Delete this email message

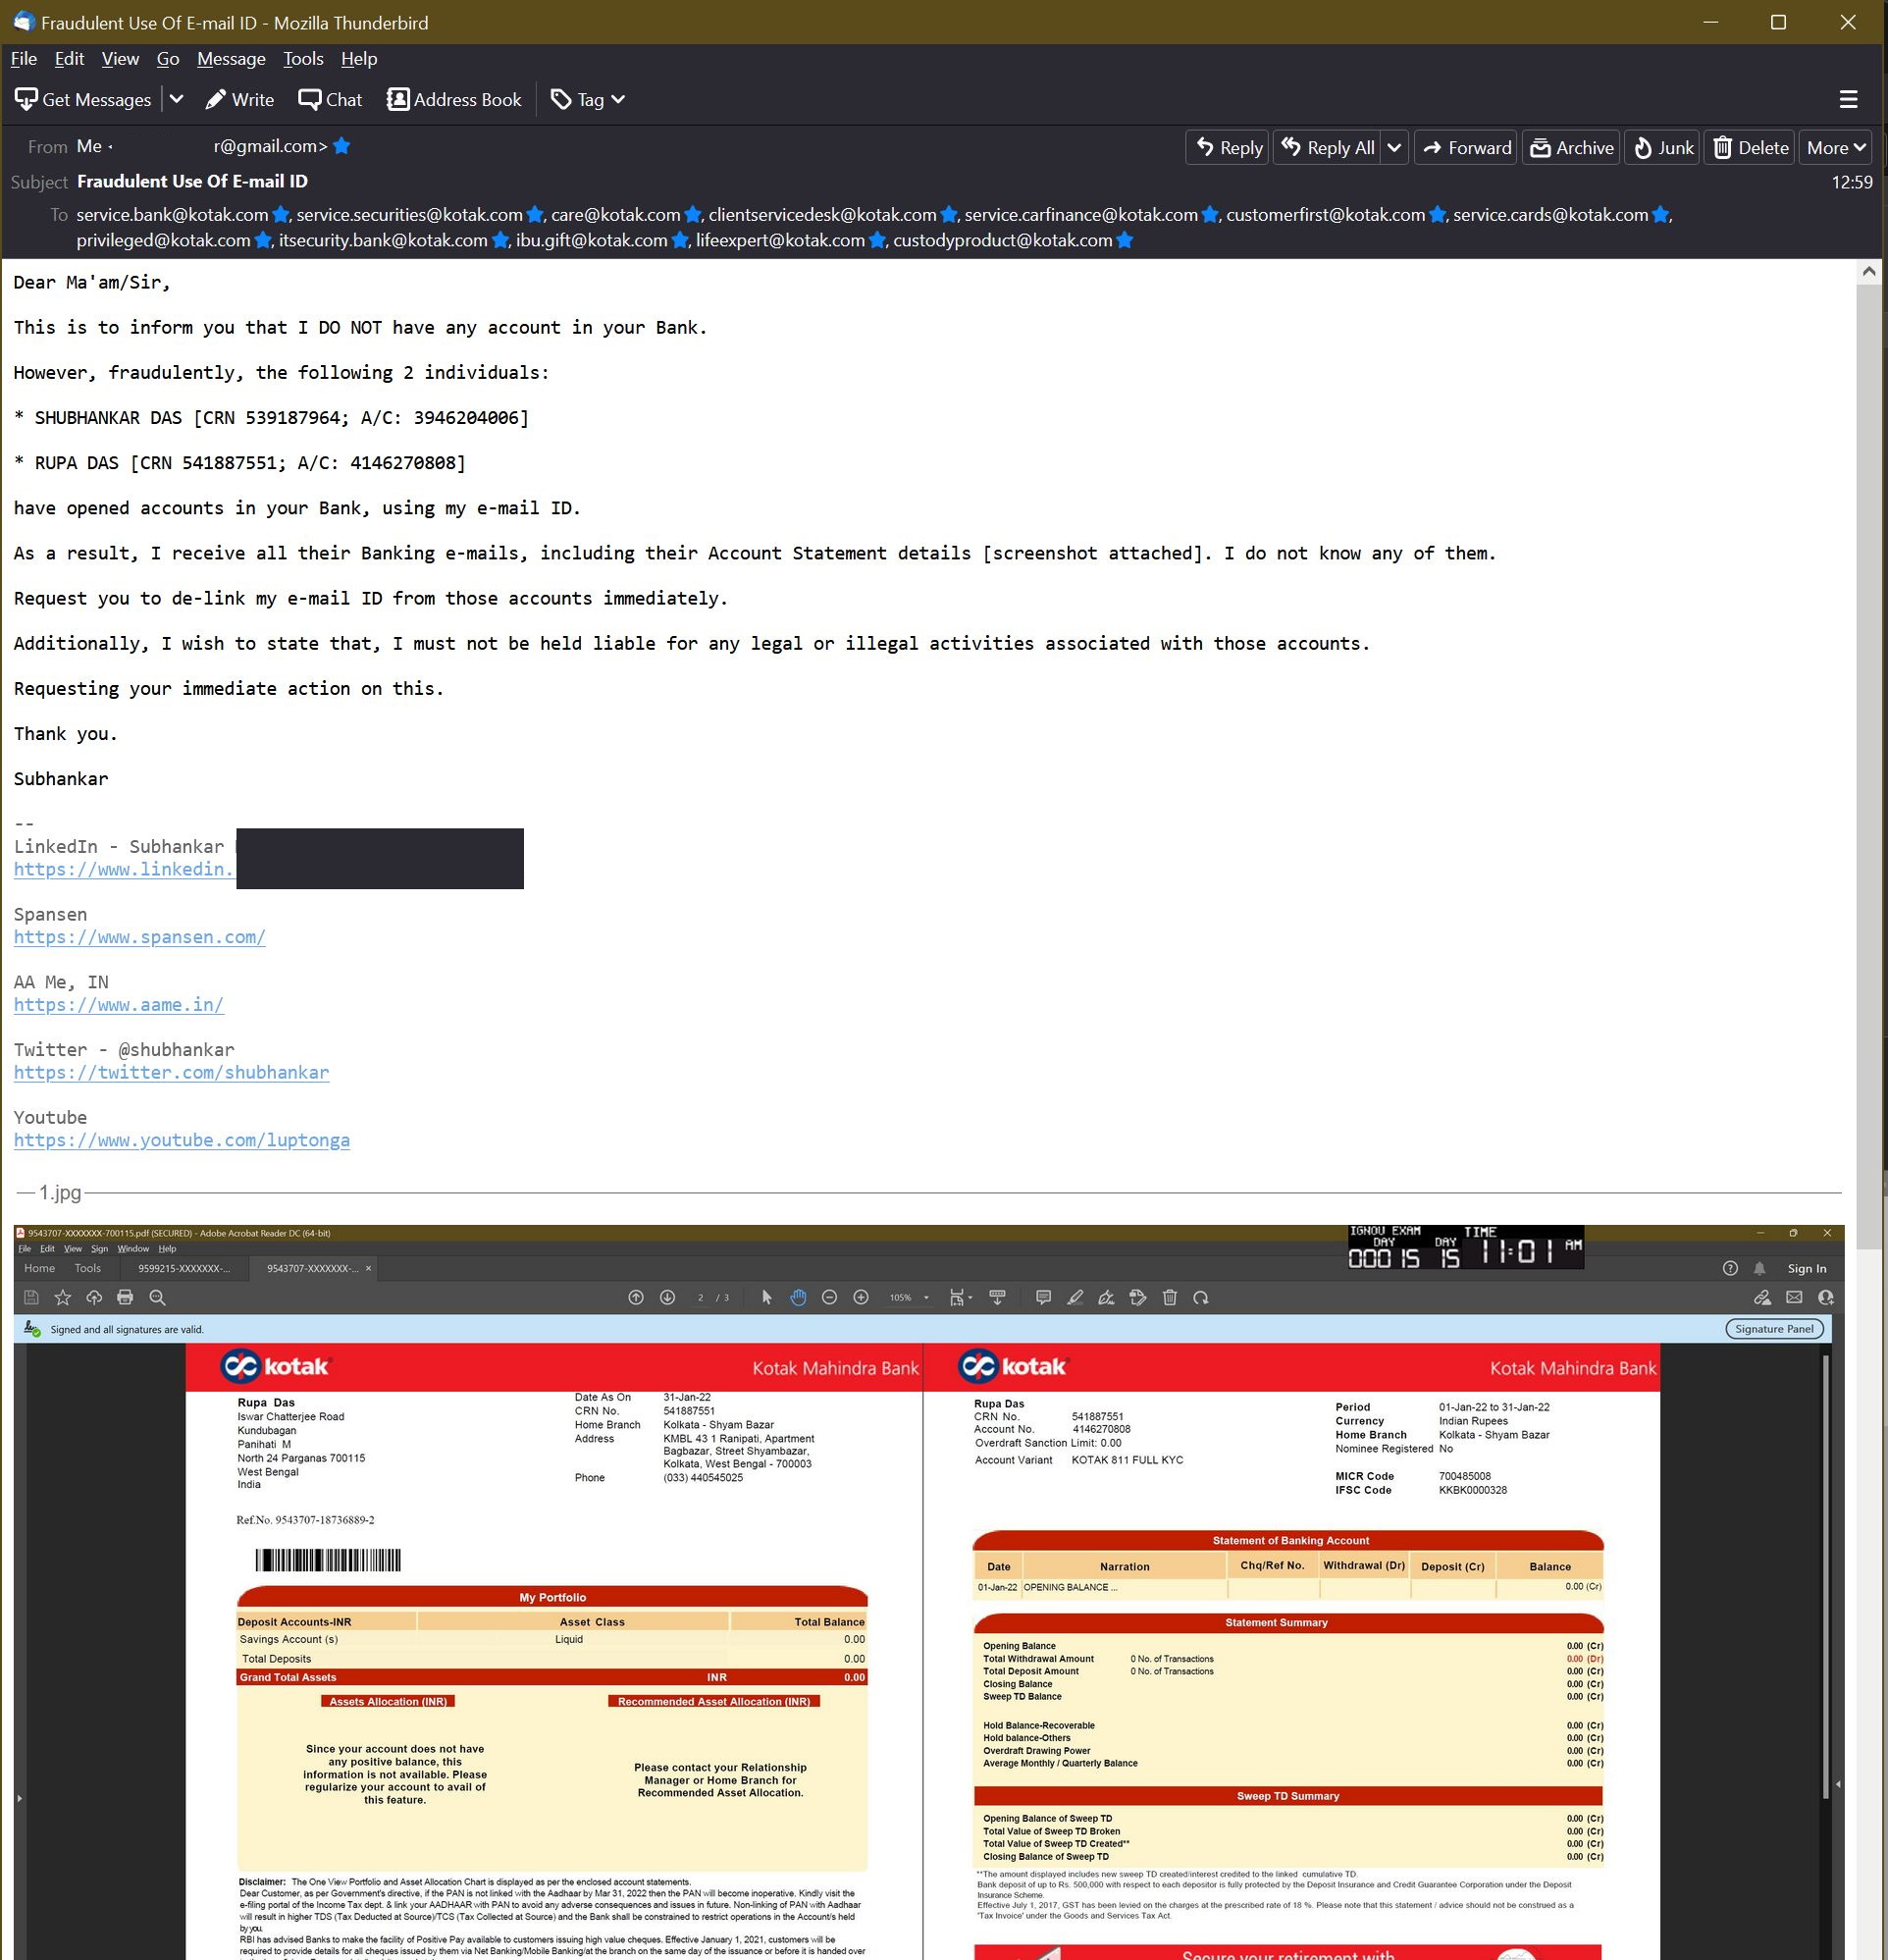click(x=1750, y=148)
